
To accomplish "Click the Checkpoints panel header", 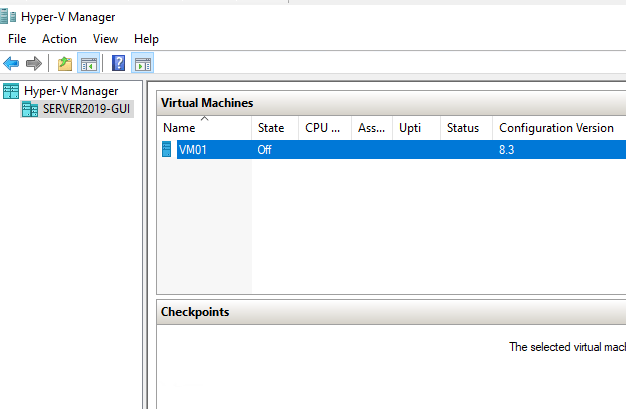I will pyautogui.click(x=391, y=312).
